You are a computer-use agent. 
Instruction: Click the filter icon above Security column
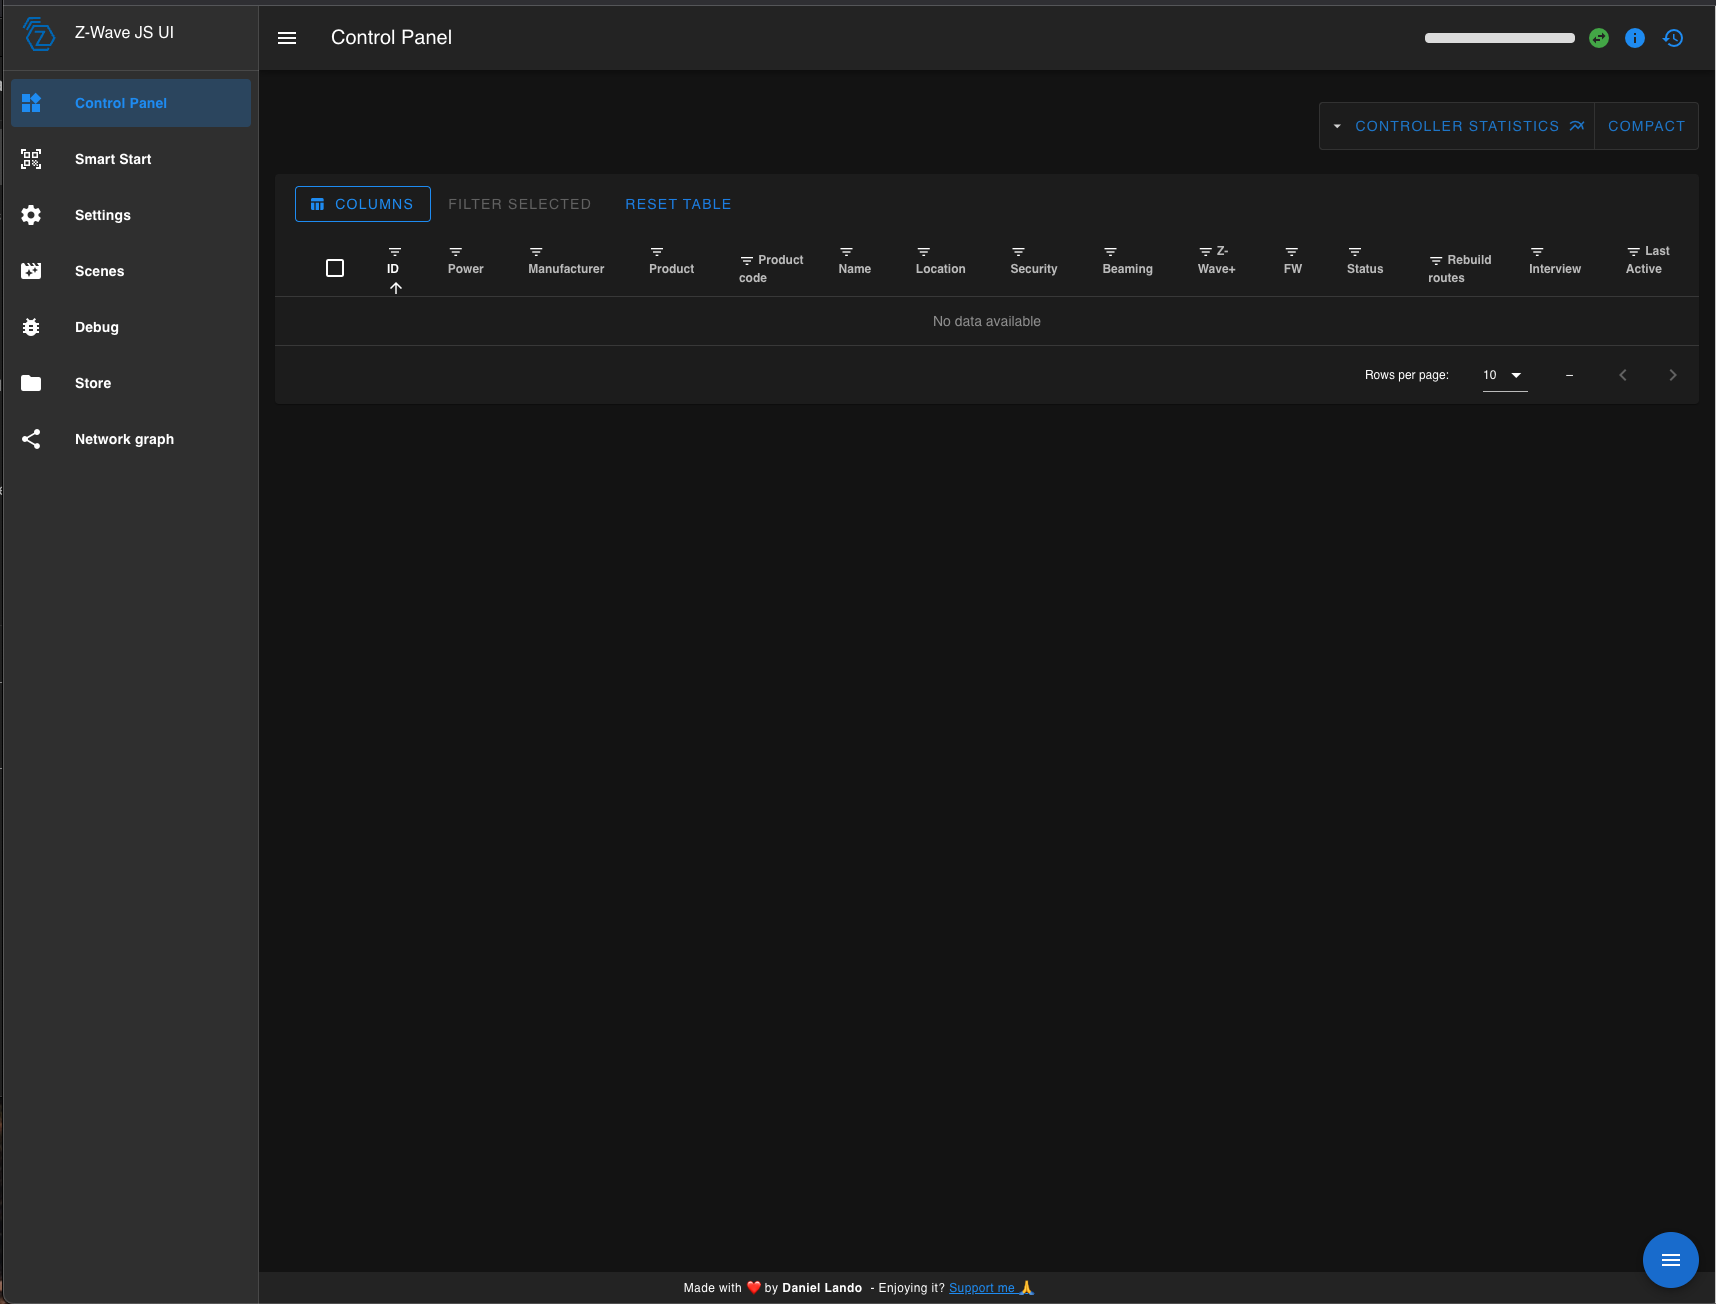1018,252
